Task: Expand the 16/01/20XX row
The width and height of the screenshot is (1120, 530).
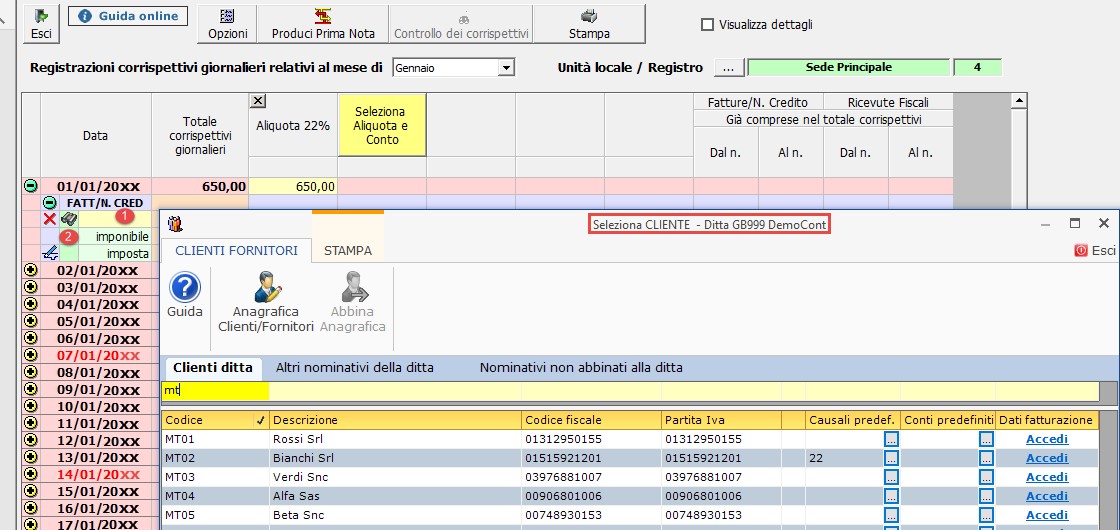Action: 31,508
